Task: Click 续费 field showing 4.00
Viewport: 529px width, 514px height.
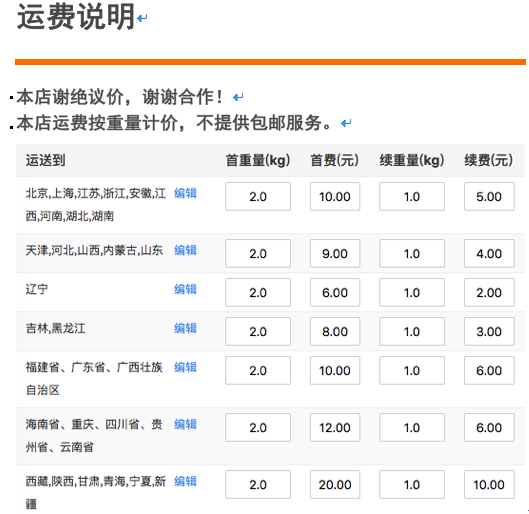Action: 489,253
